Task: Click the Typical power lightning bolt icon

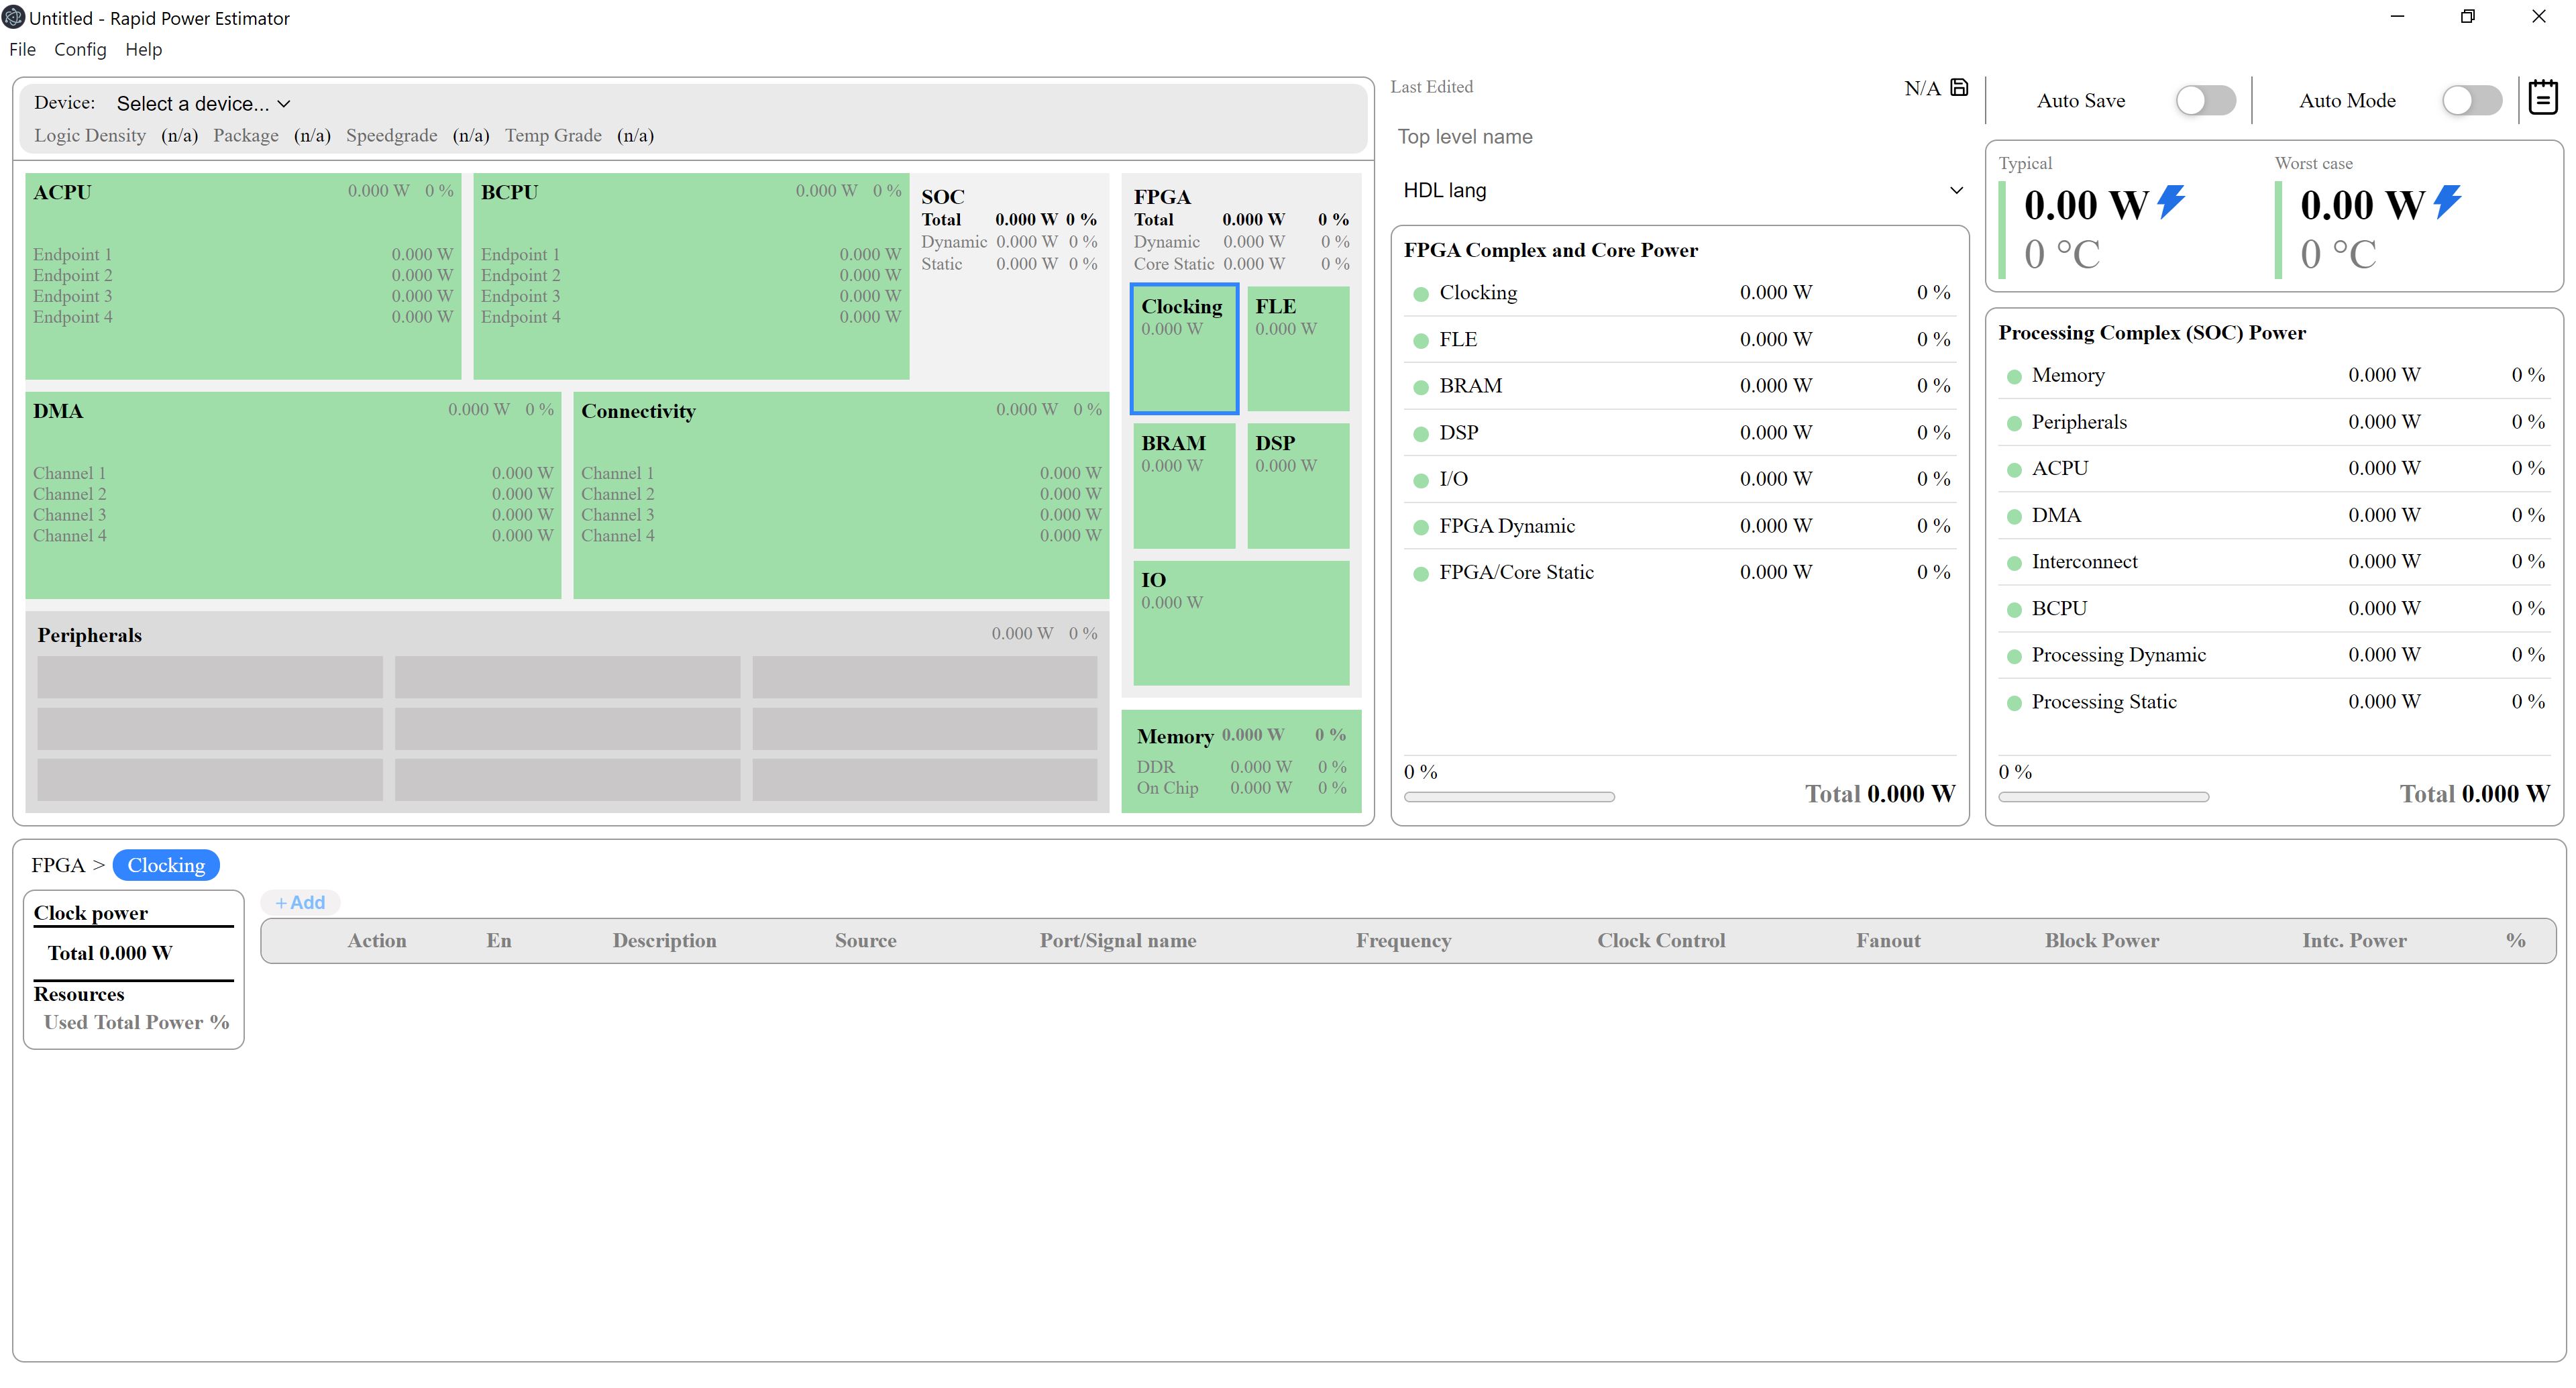Action: (2171, 202)
